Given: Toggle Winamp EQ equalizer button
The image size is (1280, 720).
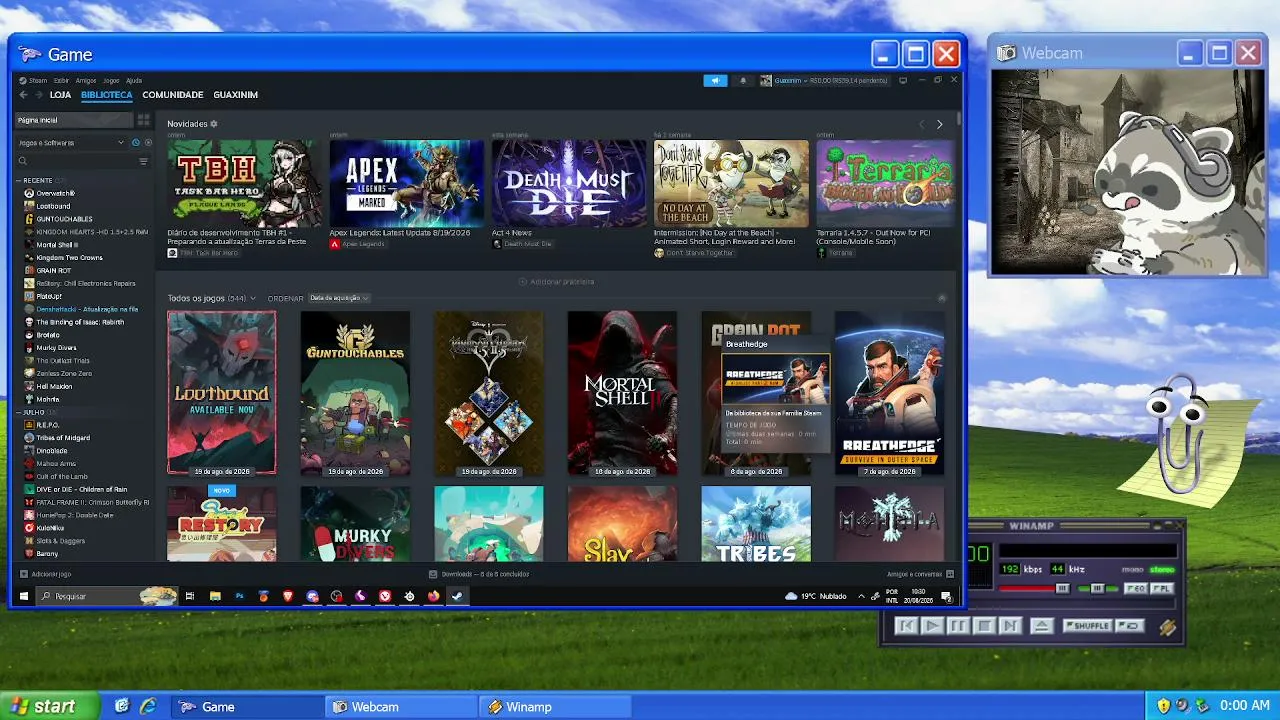Looking at the screenshot, I should 1136,588.
